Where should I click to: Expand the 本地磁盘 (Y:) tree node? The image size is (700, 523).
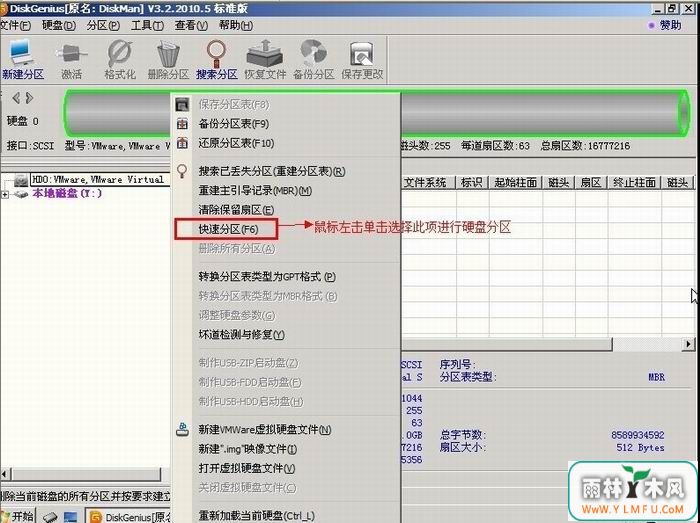(x=5, y=194)
